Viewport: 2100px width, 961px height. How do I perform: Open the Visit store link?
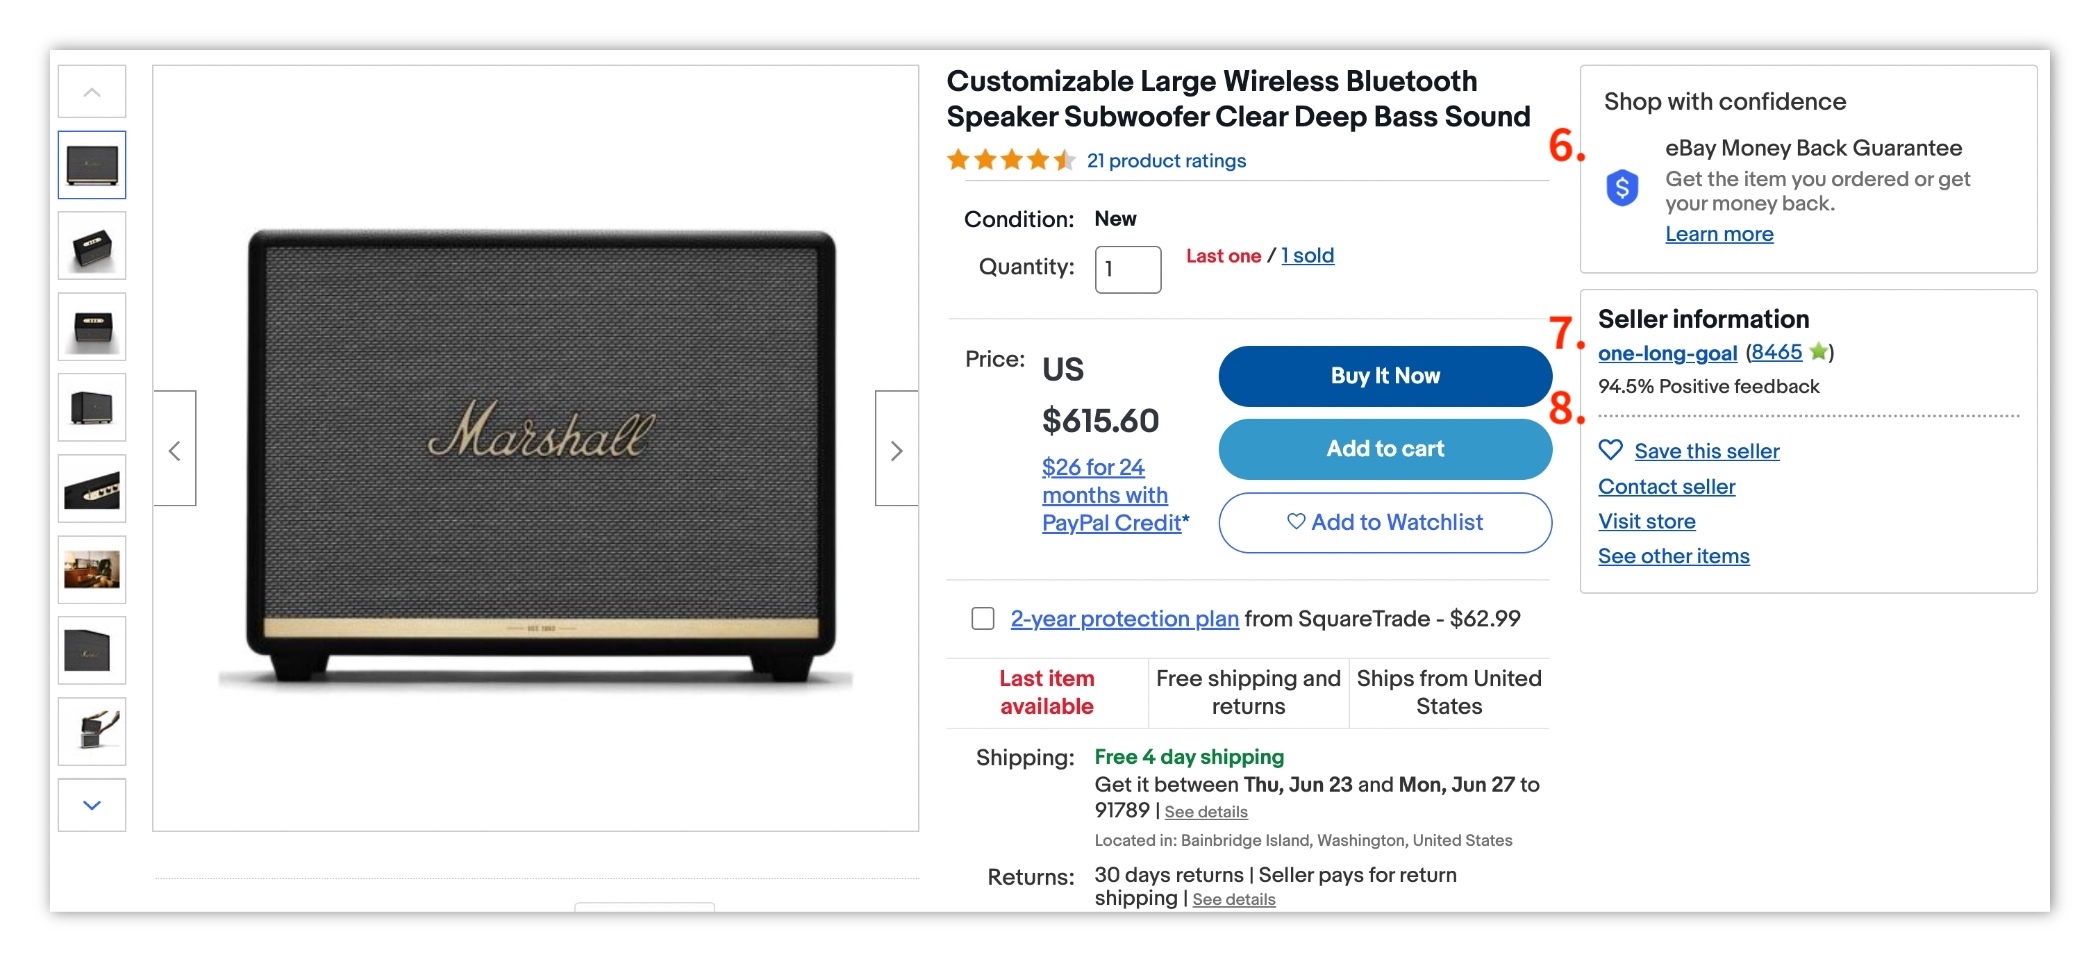pos(1646,522)
